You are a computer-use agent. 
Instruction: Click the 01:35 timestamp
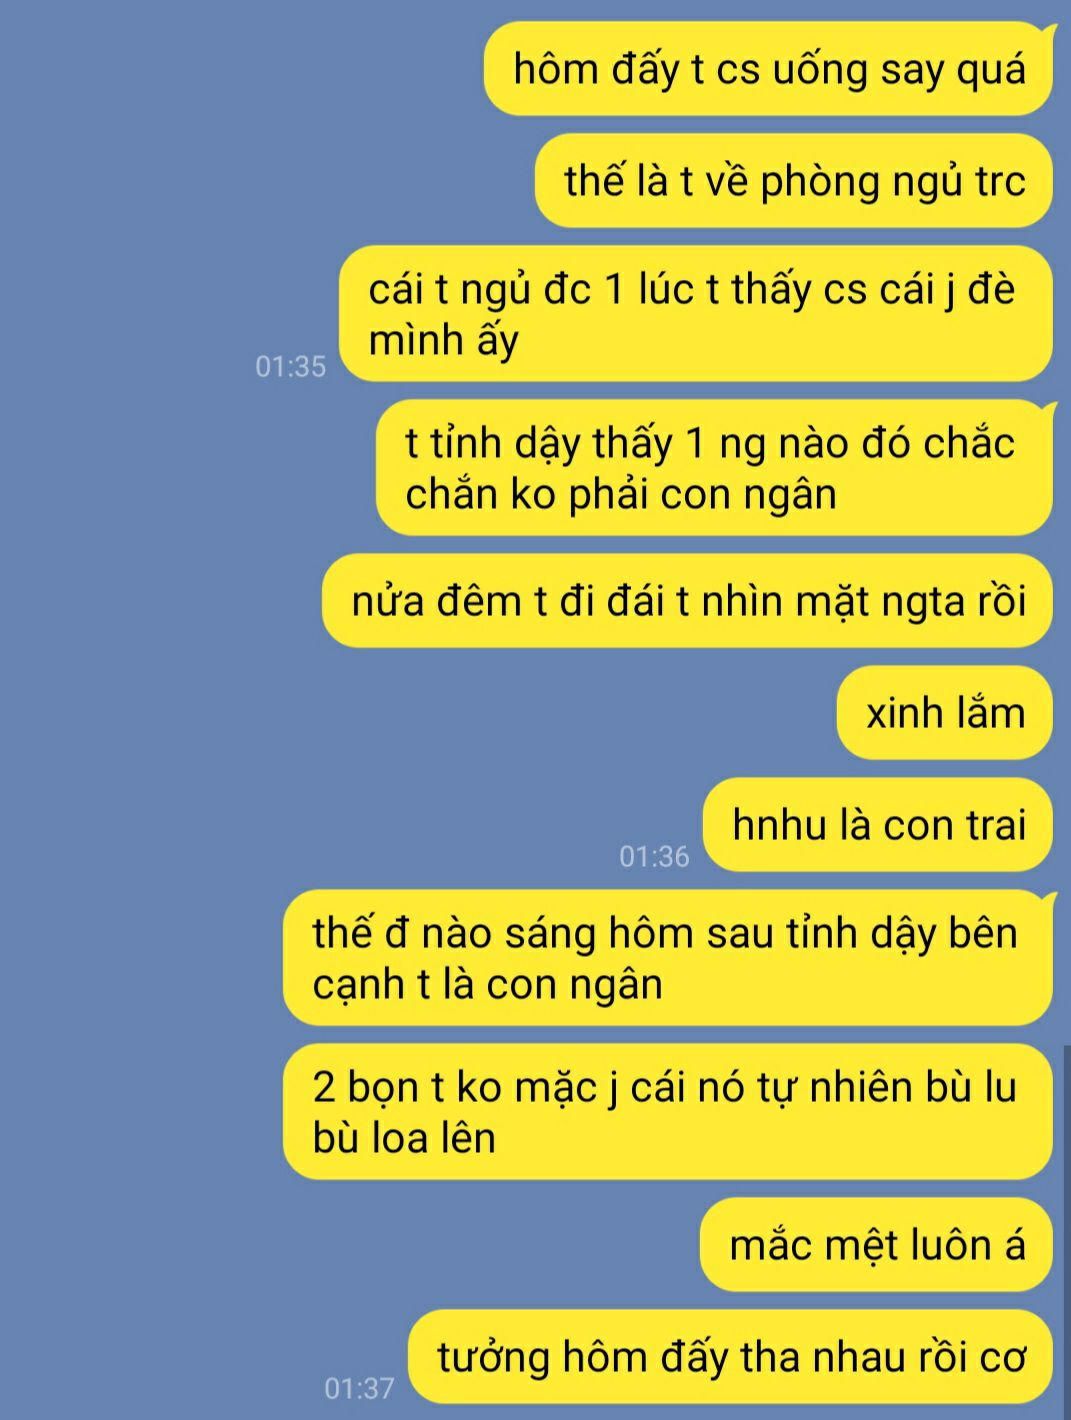290,366
